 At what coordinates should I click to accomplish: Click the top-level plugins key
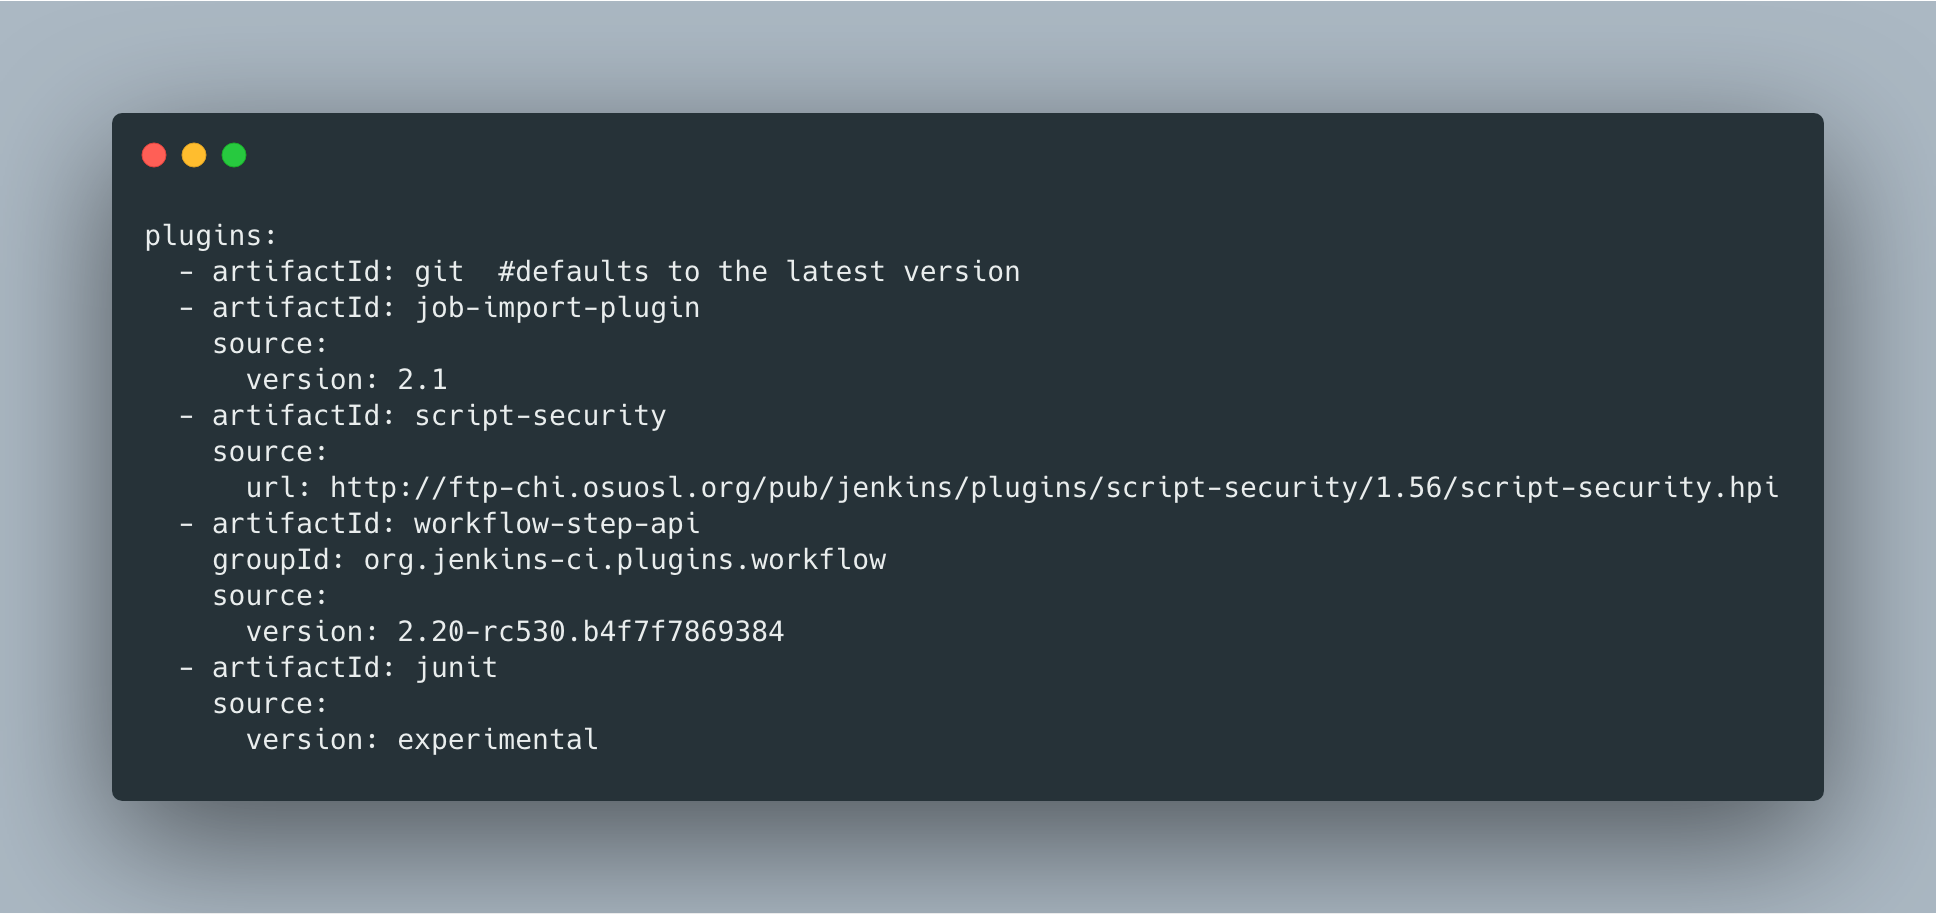tap(210, 236)
